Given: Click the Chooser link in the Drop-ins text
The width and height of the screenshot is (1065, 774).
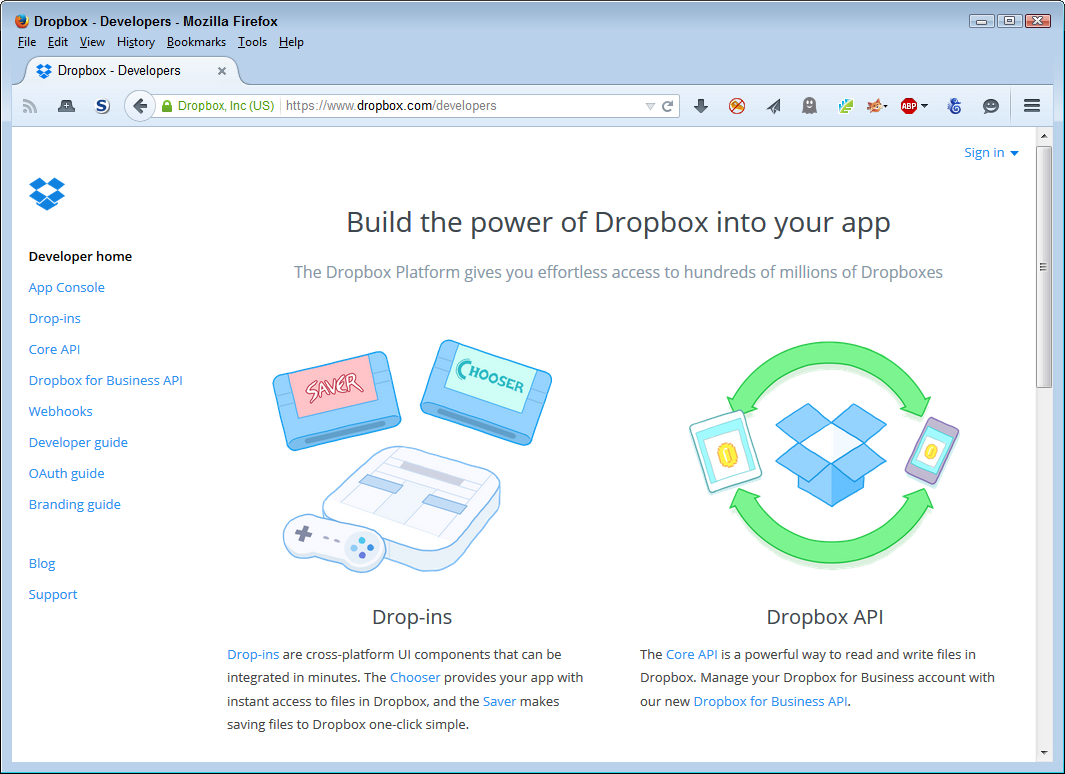Looking at the screenshot, I should point(415,677).
